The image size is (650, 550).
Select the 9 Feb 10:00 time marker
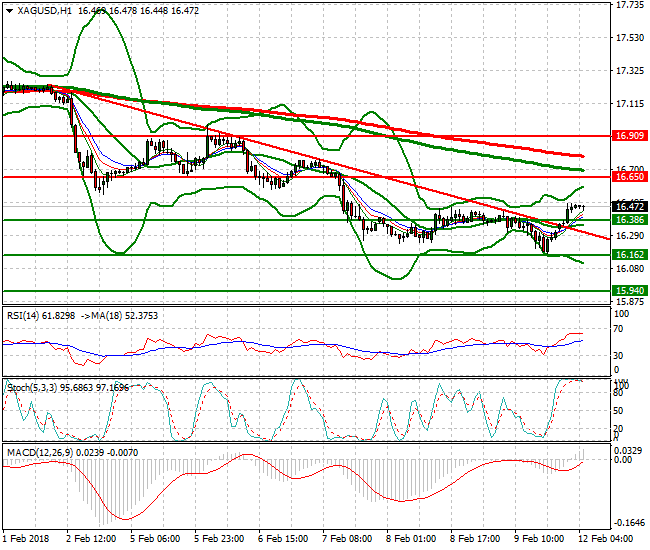(x=544, y=539)
